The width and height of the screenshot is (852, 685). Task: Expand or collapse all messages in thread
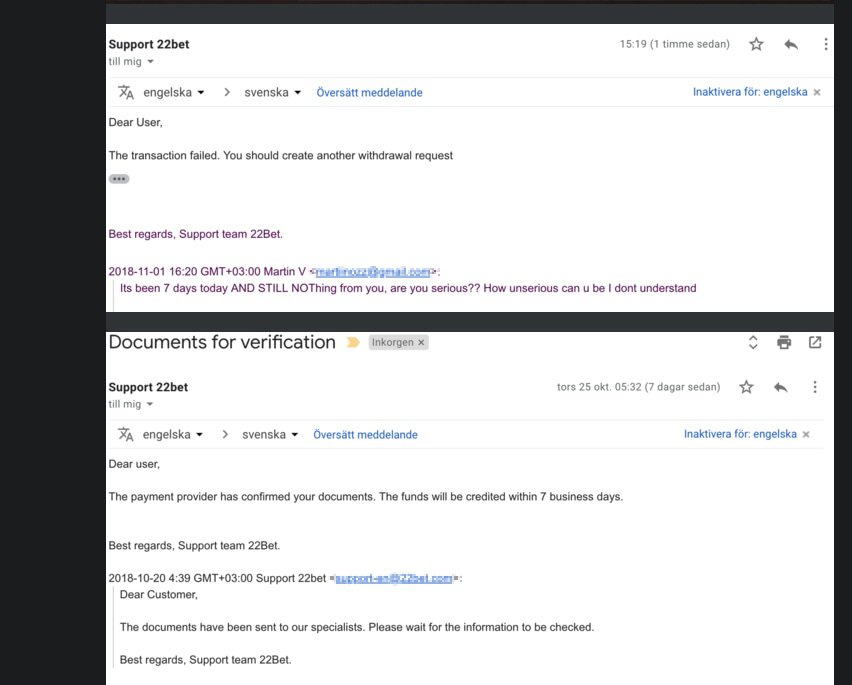(753, 342)
